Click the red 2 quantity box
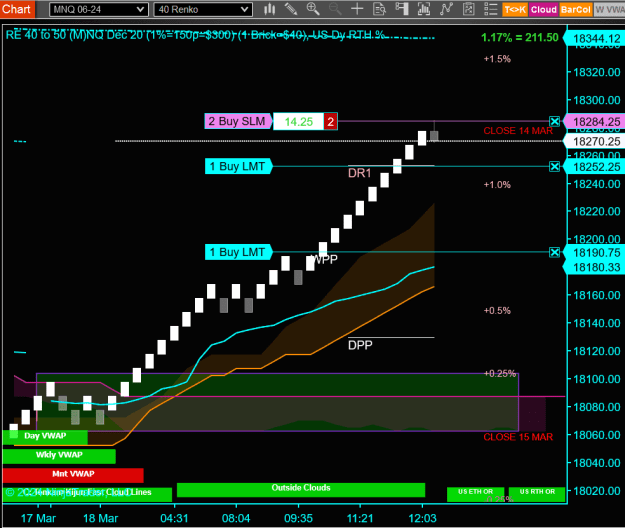This screenshot has height=528, width=625. coord(330,122)
